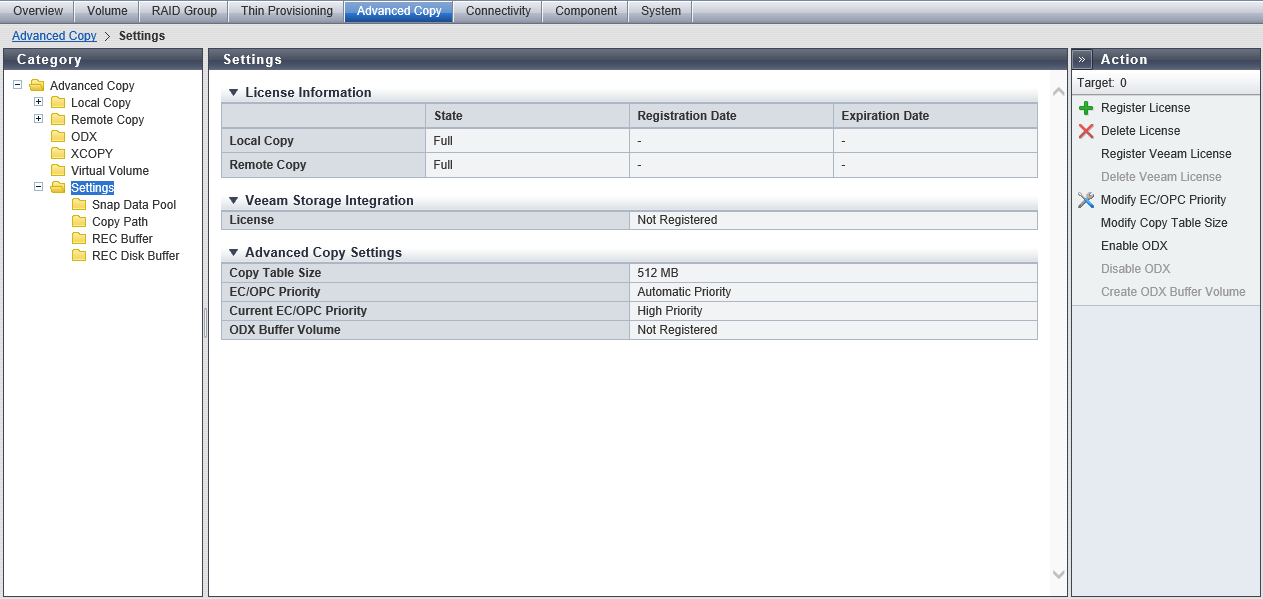
Task: Click the red X Delete License icon
Action: [x=1086, y=131]
